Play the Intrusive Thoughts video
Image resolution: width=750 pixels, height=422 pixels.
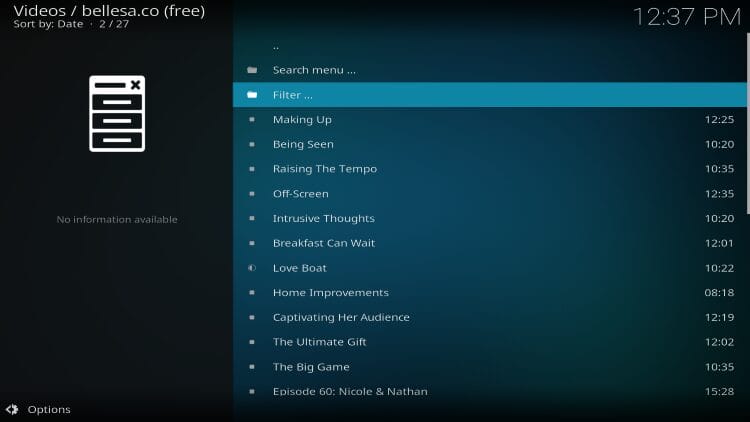tap(324, 218)
